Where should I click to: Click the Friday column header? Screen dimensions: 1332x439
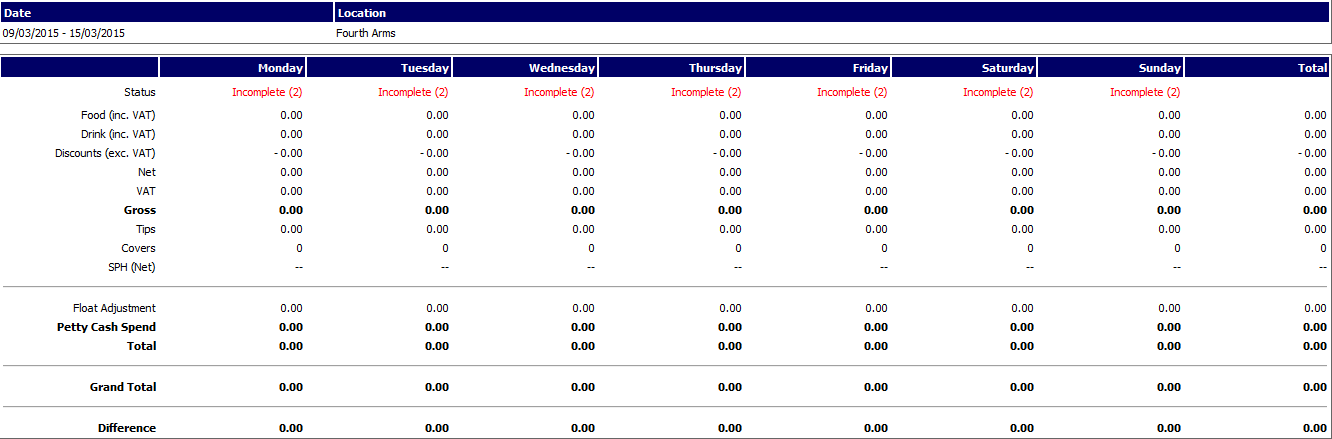pos(870,68)
